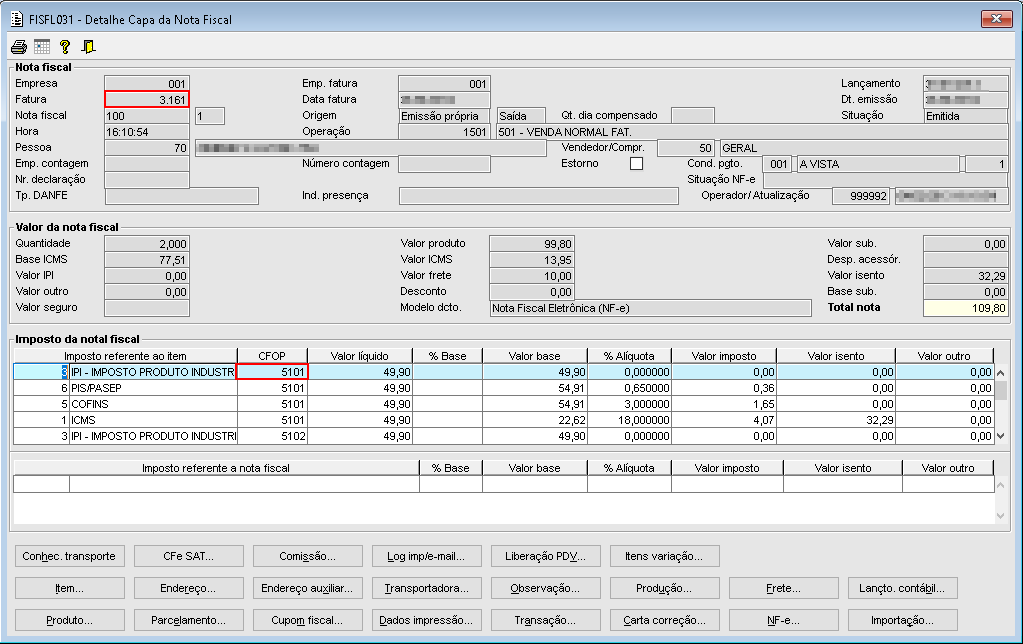This screenshot has height=644, width=1023.
Task: Click the Endereço... button
Action: 189,589
